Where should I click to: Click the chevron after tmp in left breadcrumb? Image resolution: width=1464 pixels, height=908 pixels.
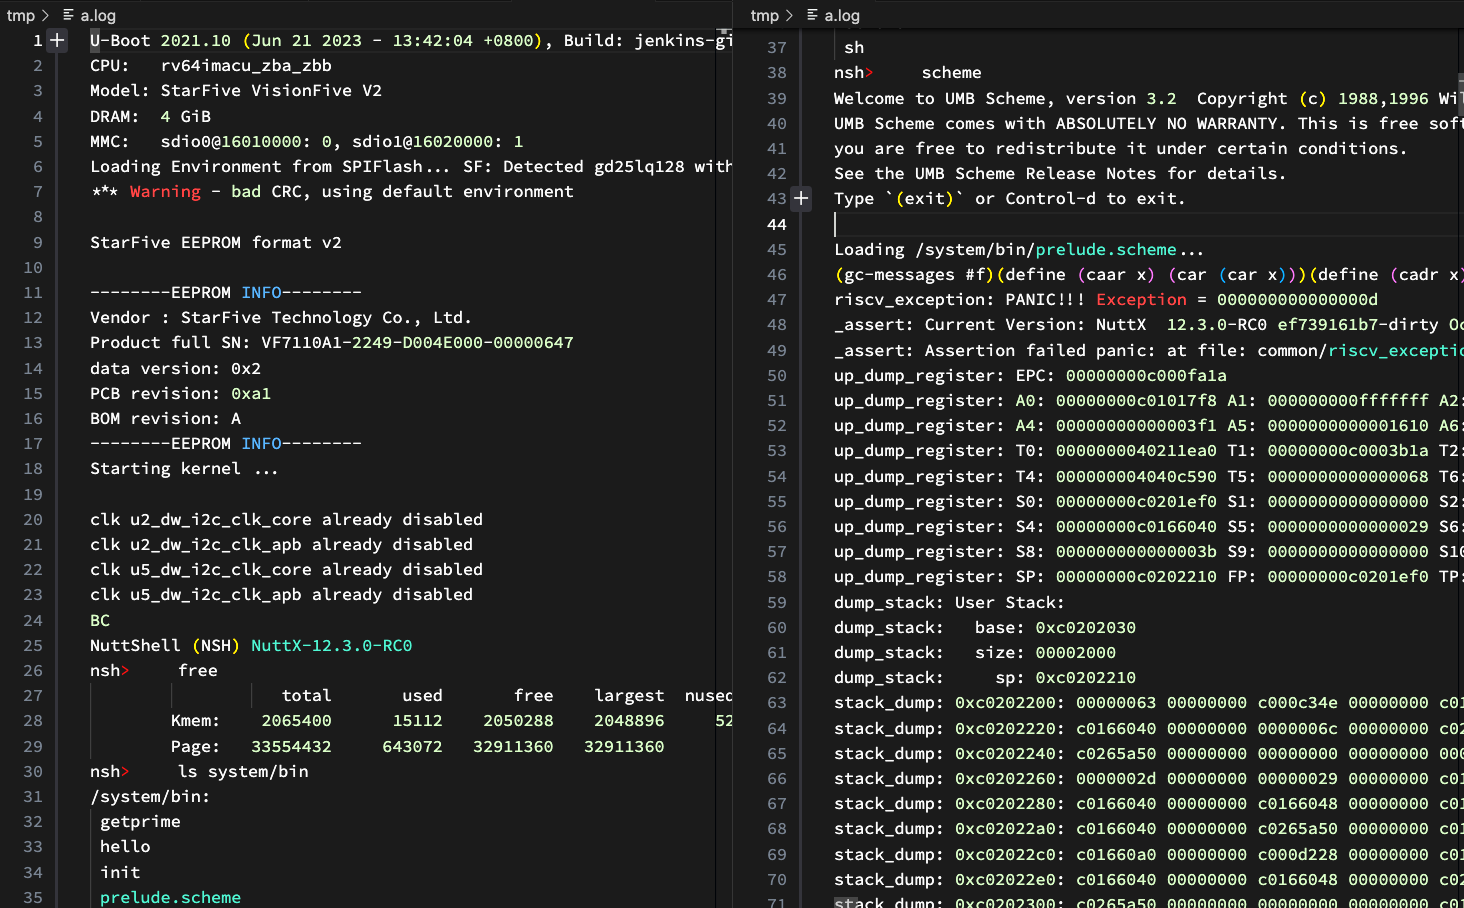[46, 16]
